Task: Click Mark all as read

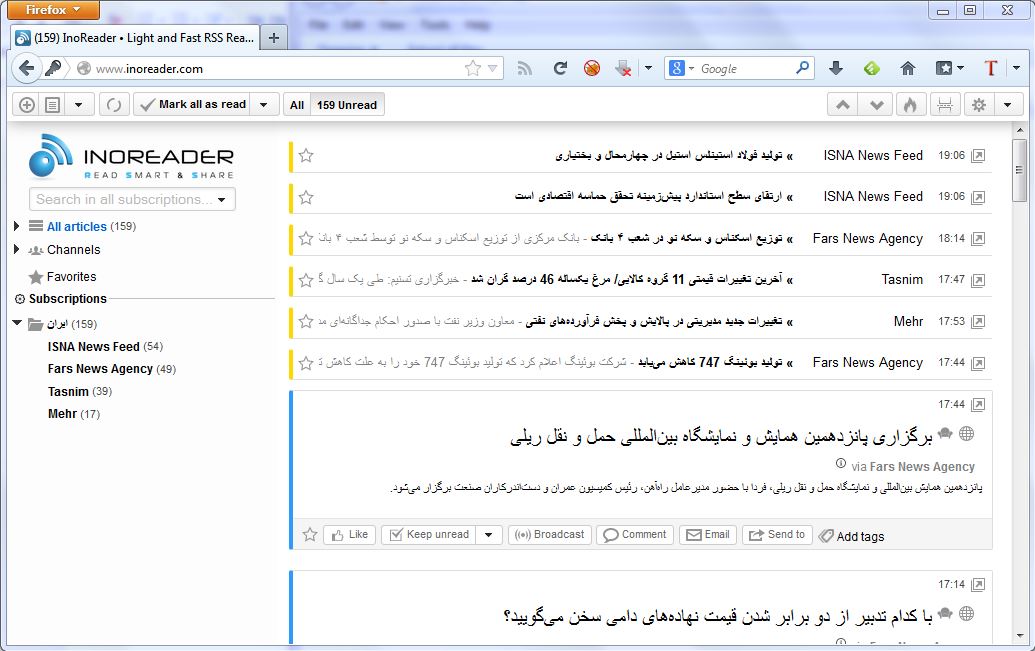Action: [x=193, y=104]
